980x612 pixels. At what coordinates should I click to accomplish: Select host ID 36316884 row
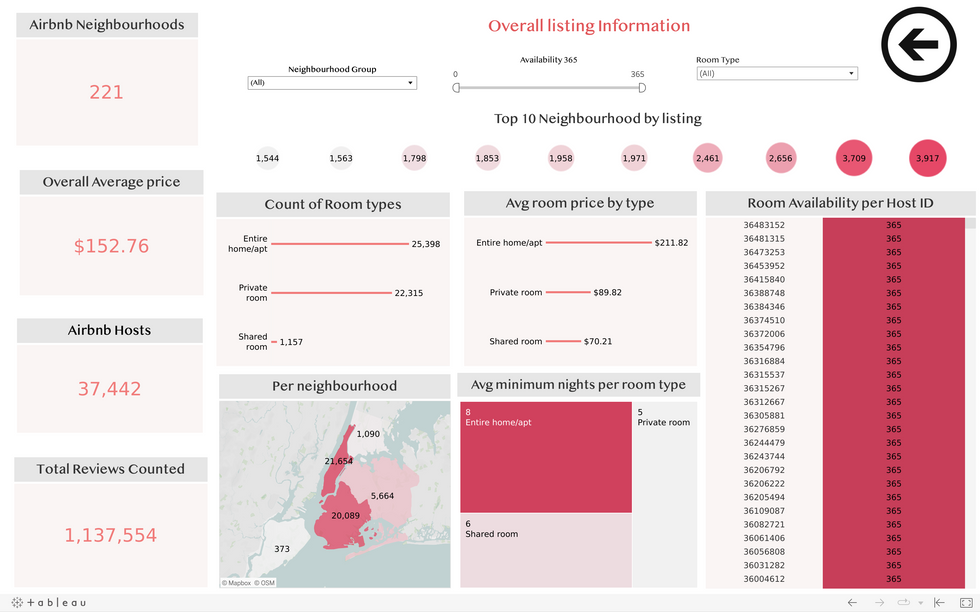click(x=836, y=361)
